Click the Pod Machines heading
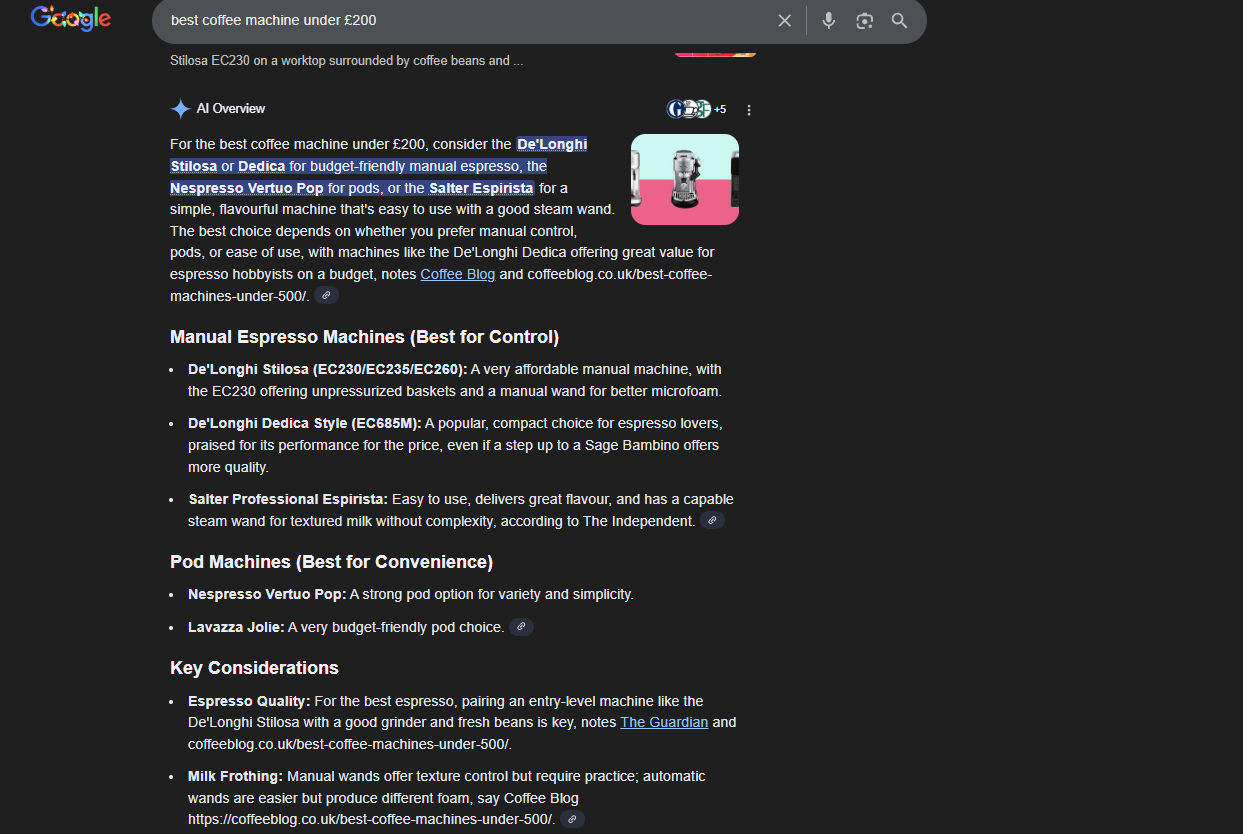1243x834 pixels. point(331,562)
